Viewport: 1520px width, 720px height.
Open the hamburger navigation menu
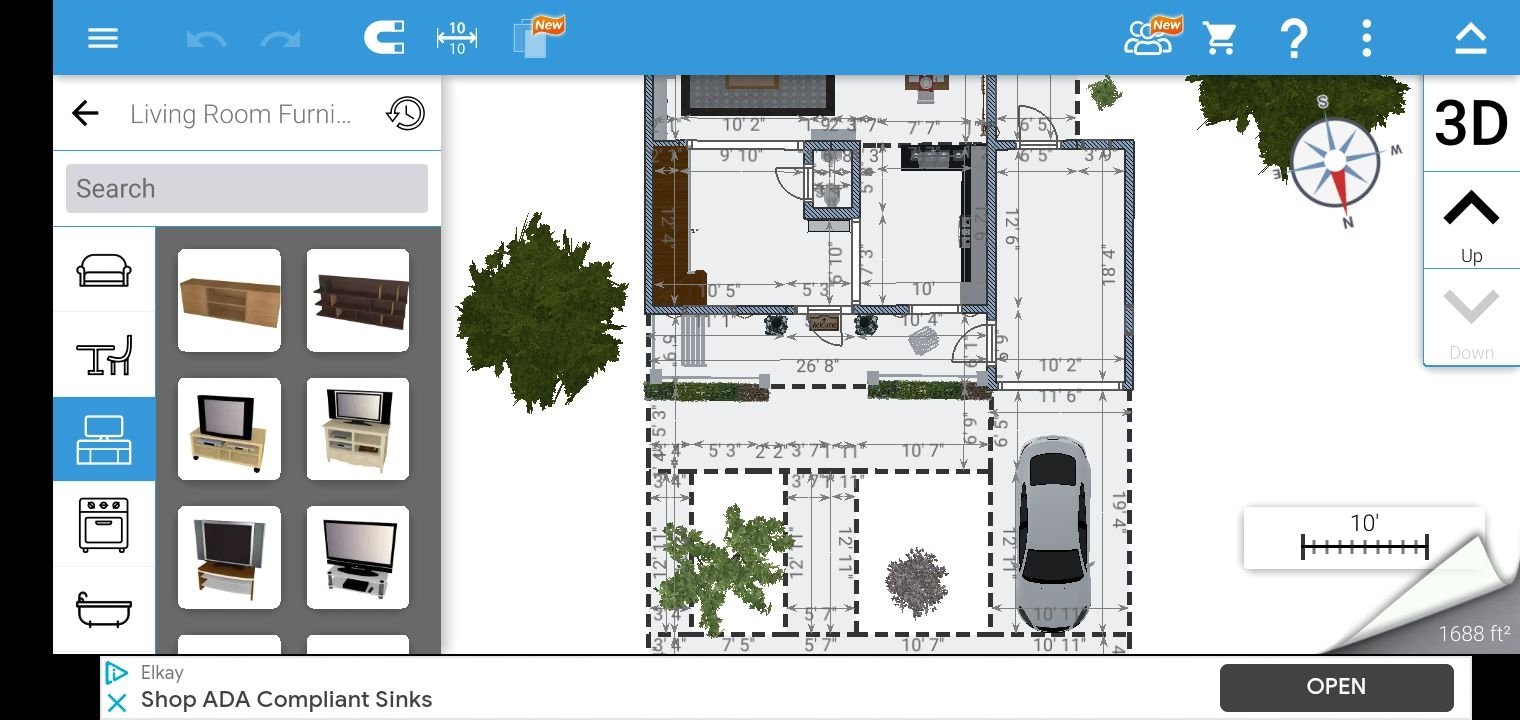102,37
